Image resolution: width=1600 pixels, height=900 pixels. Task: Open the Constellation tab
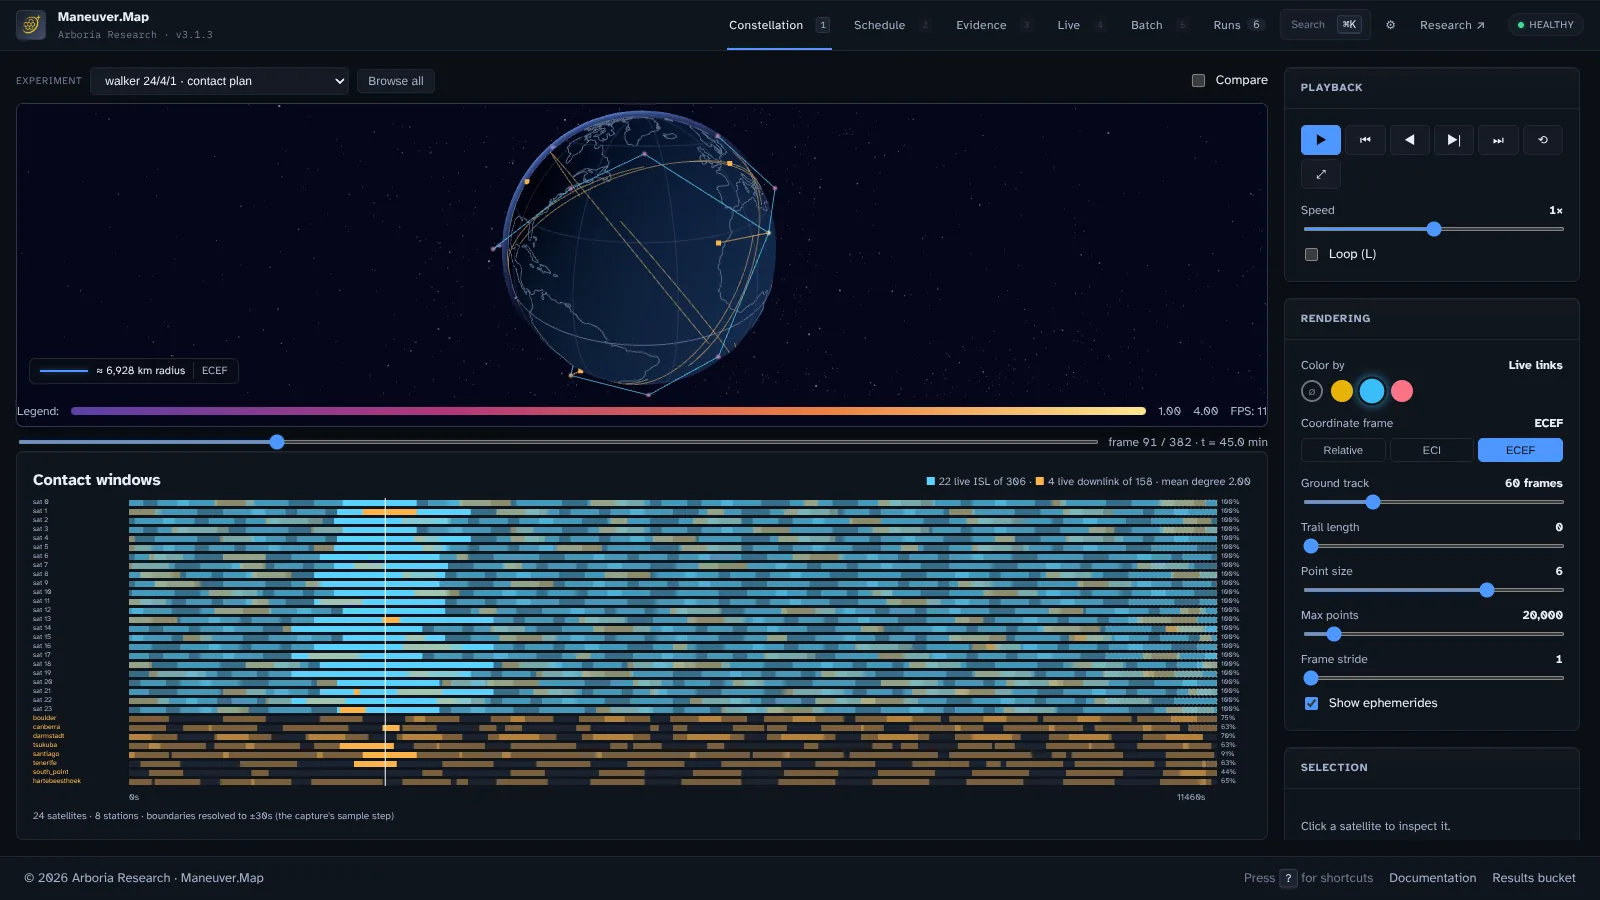click(779, 25)
